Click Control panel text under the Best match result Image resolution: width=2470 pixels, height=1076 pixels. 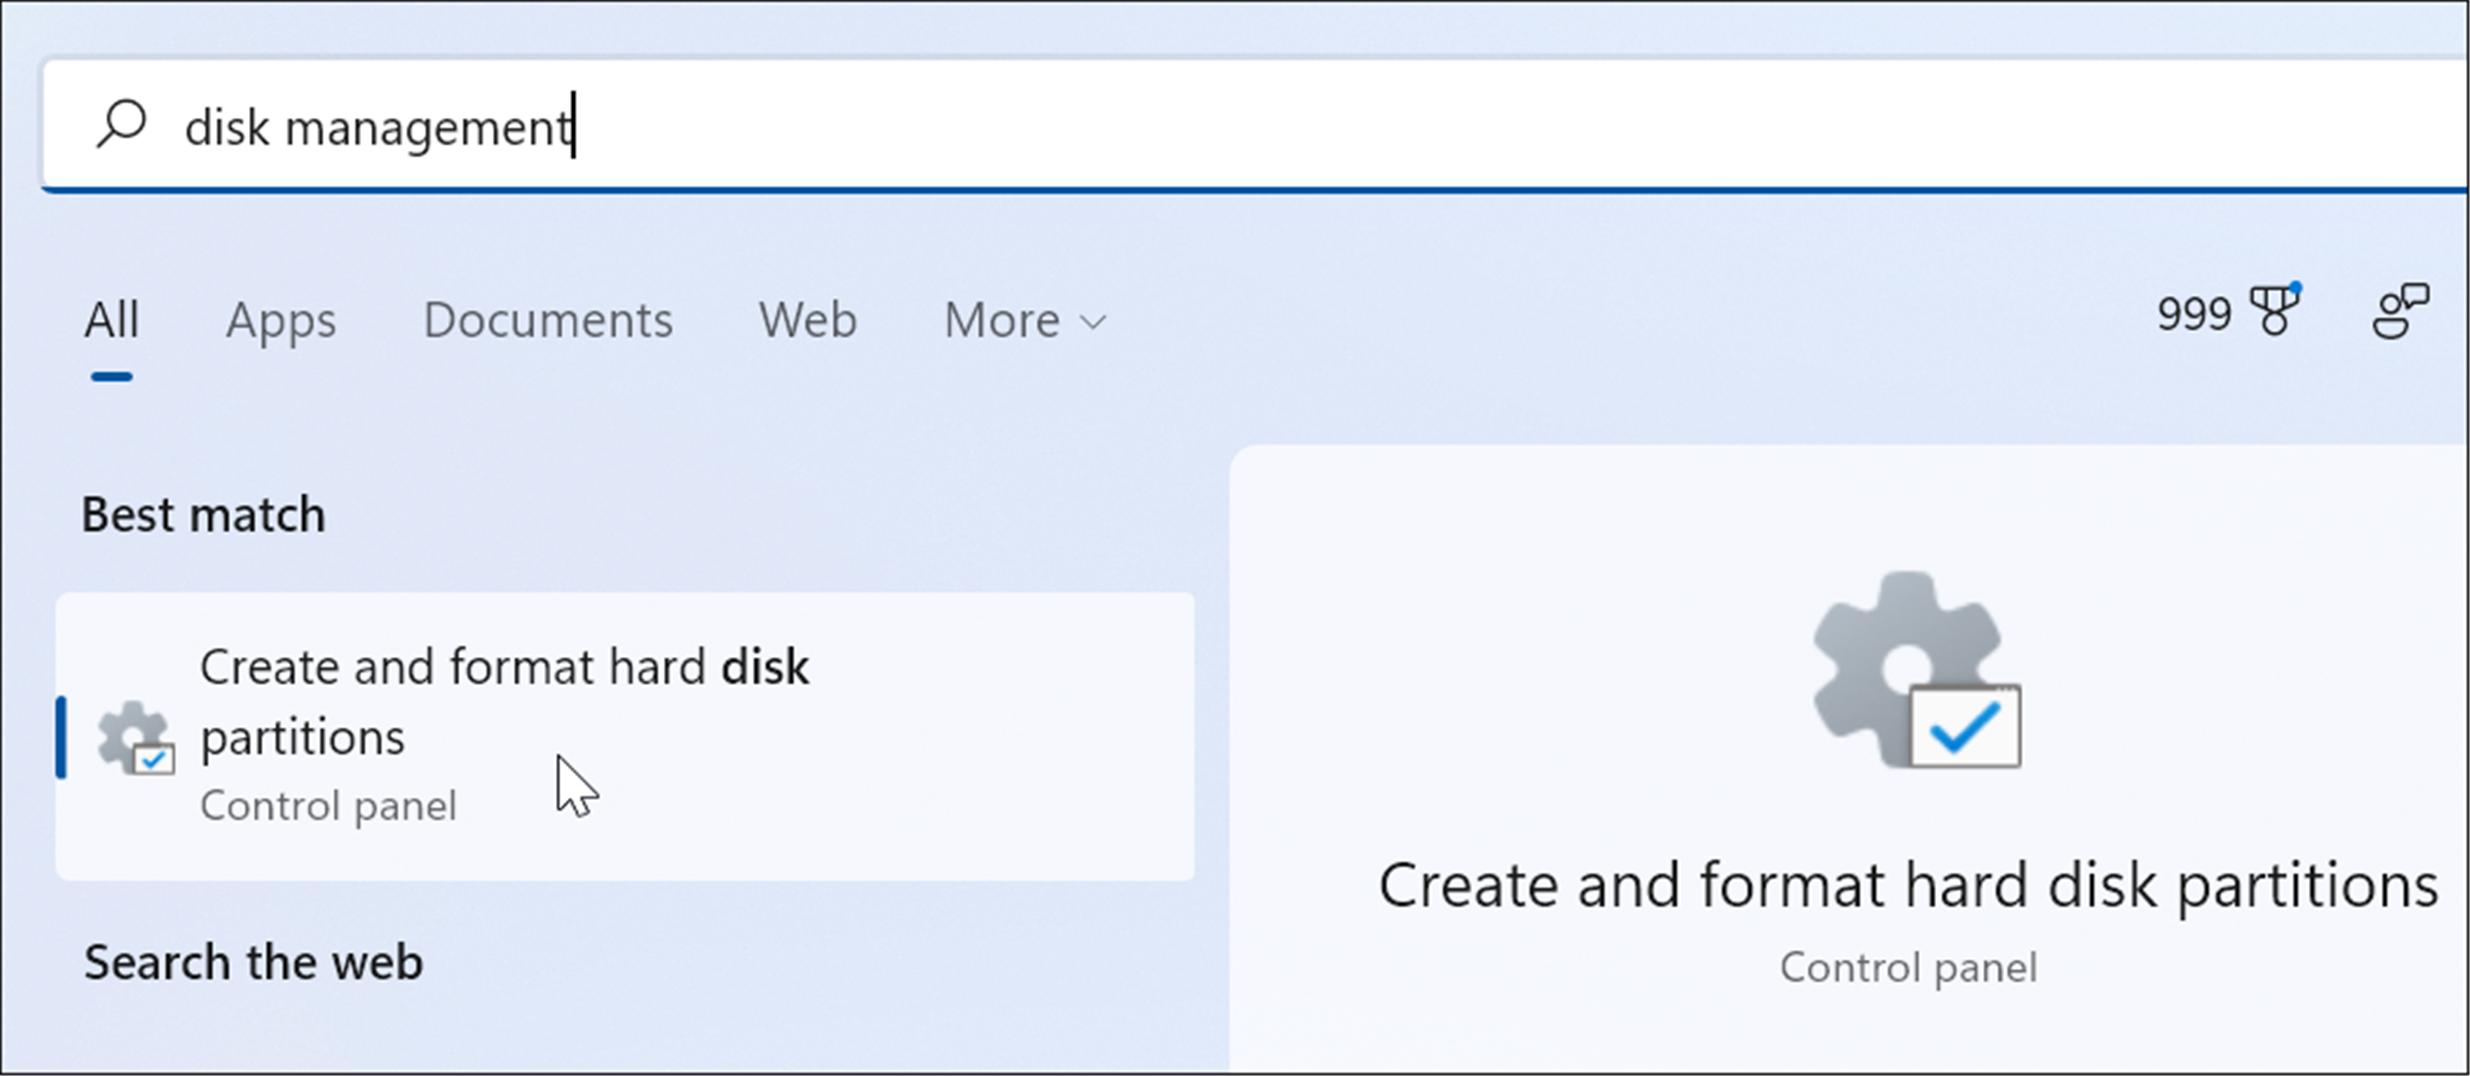(328, 805)
